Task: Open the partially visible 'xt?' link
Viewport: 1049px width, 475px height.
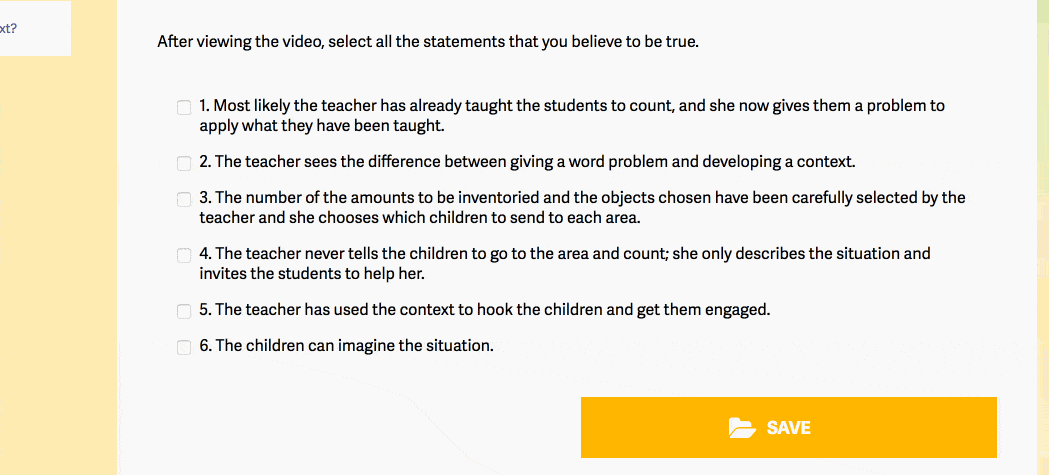Action: (x=9, y=29)
